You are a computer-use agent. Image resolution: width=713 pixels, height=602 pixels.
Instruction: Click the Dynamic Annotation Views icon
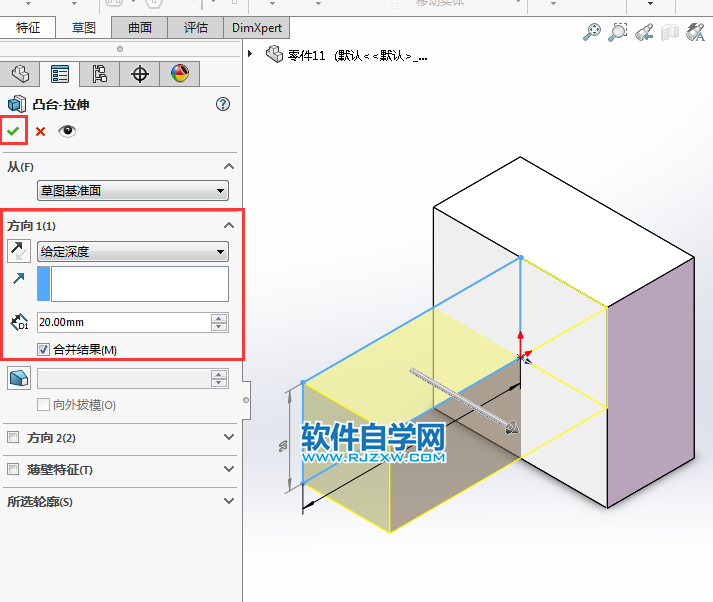point(696,32)
